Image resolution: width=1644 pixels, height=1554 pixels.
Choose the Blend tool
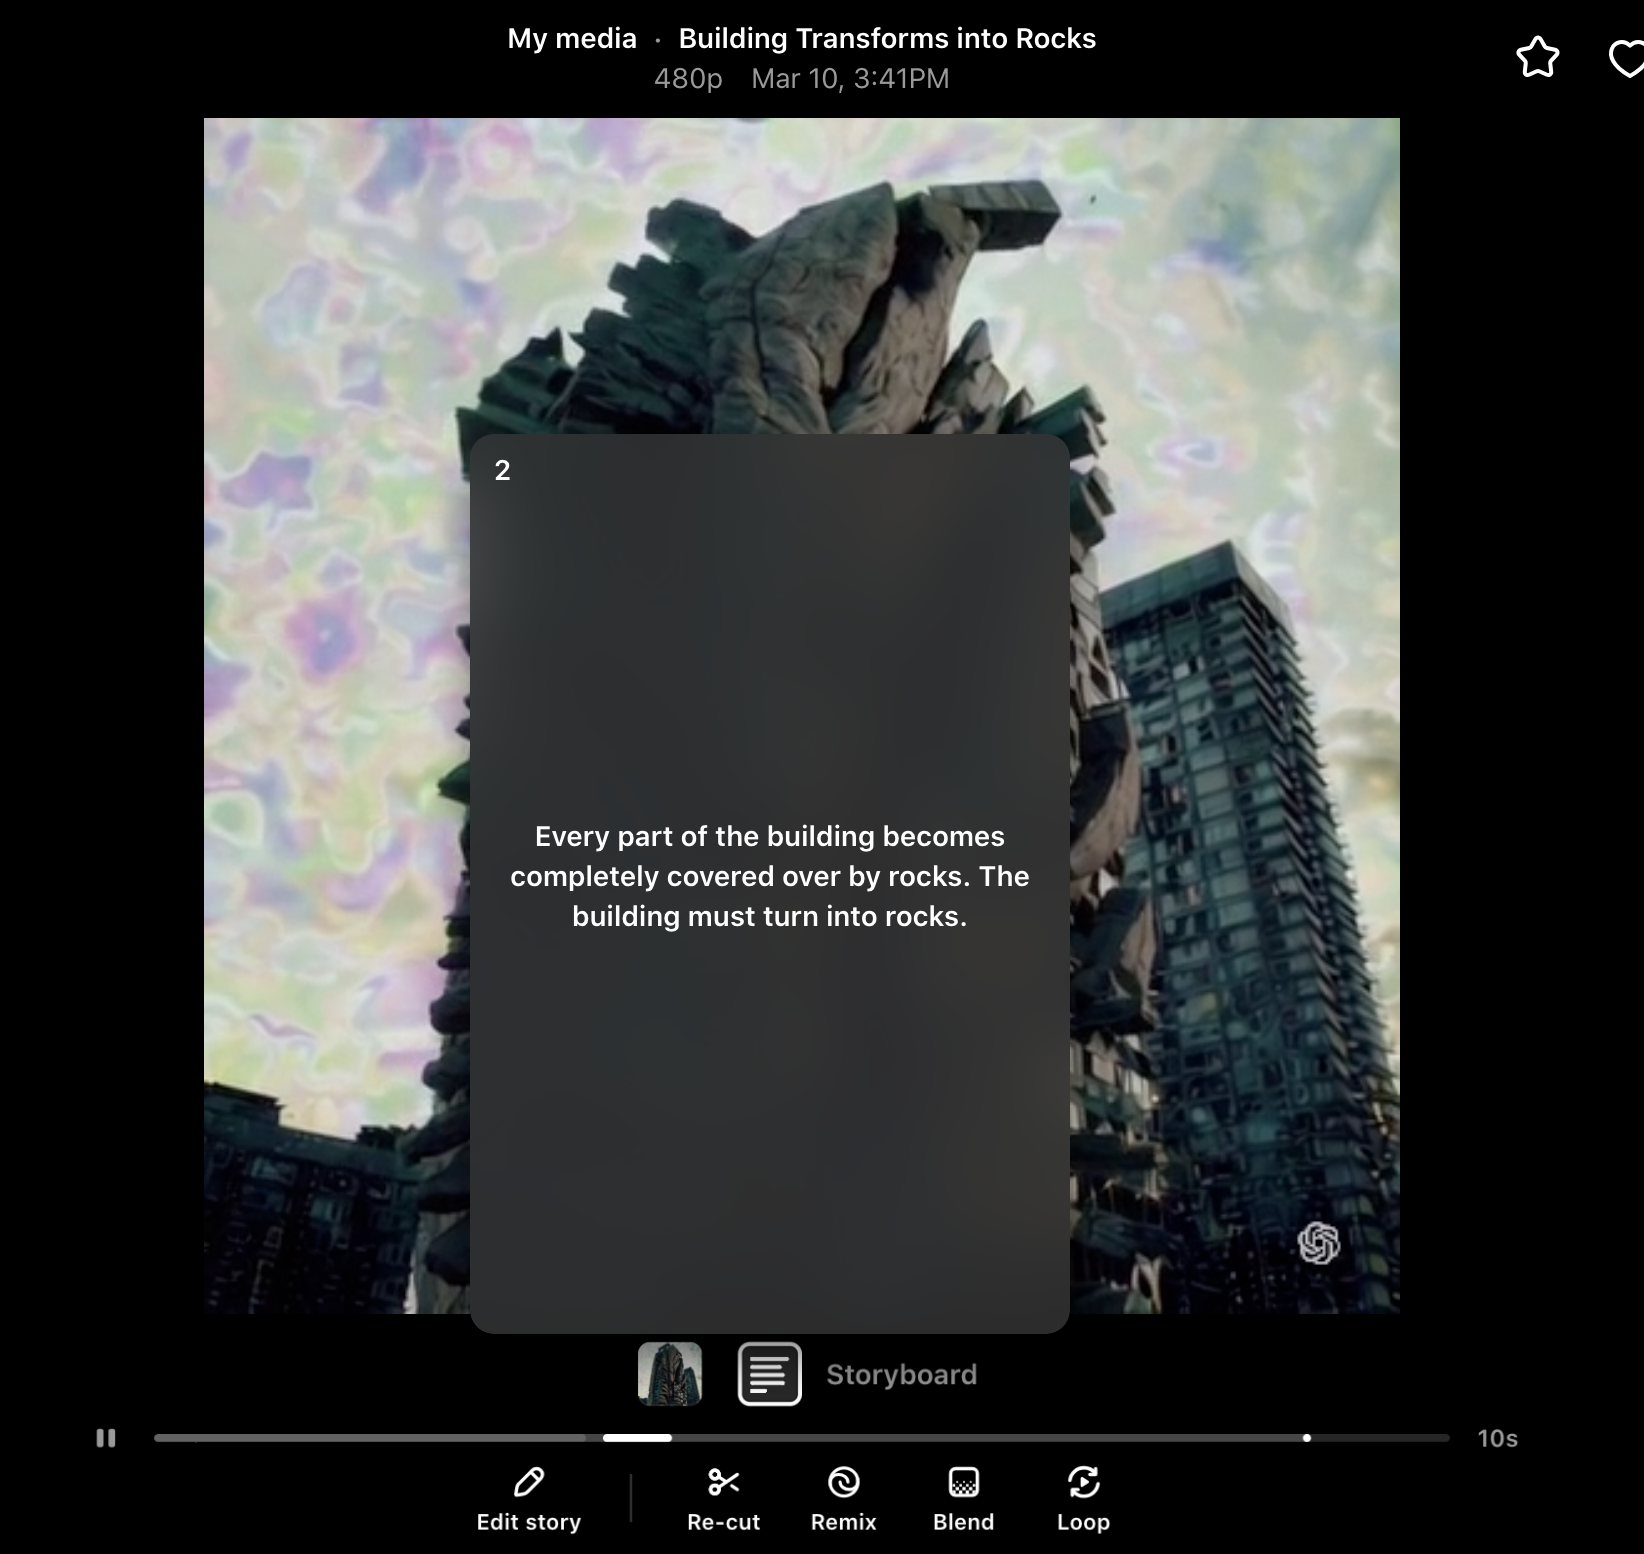[963, 1500]
